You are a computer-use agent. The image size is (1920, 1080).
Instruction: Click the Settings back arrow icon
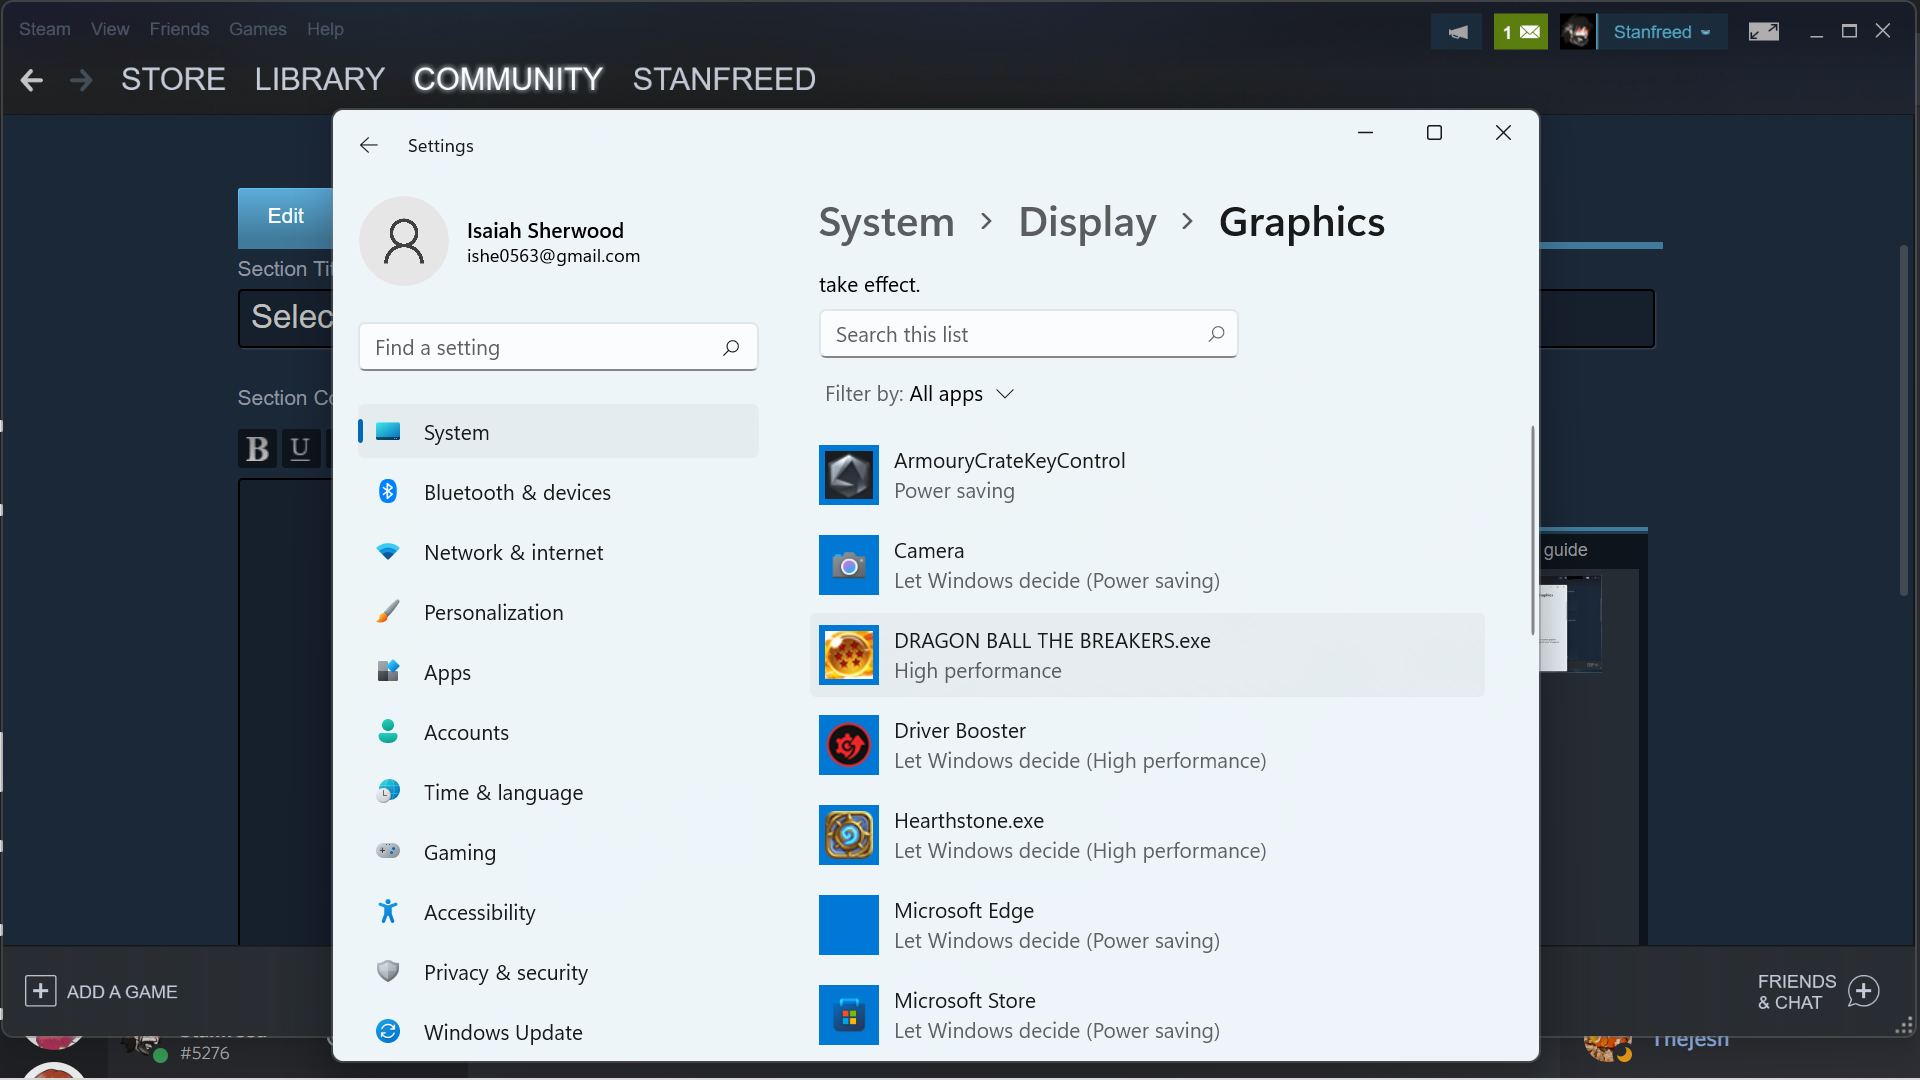[369, 146]
